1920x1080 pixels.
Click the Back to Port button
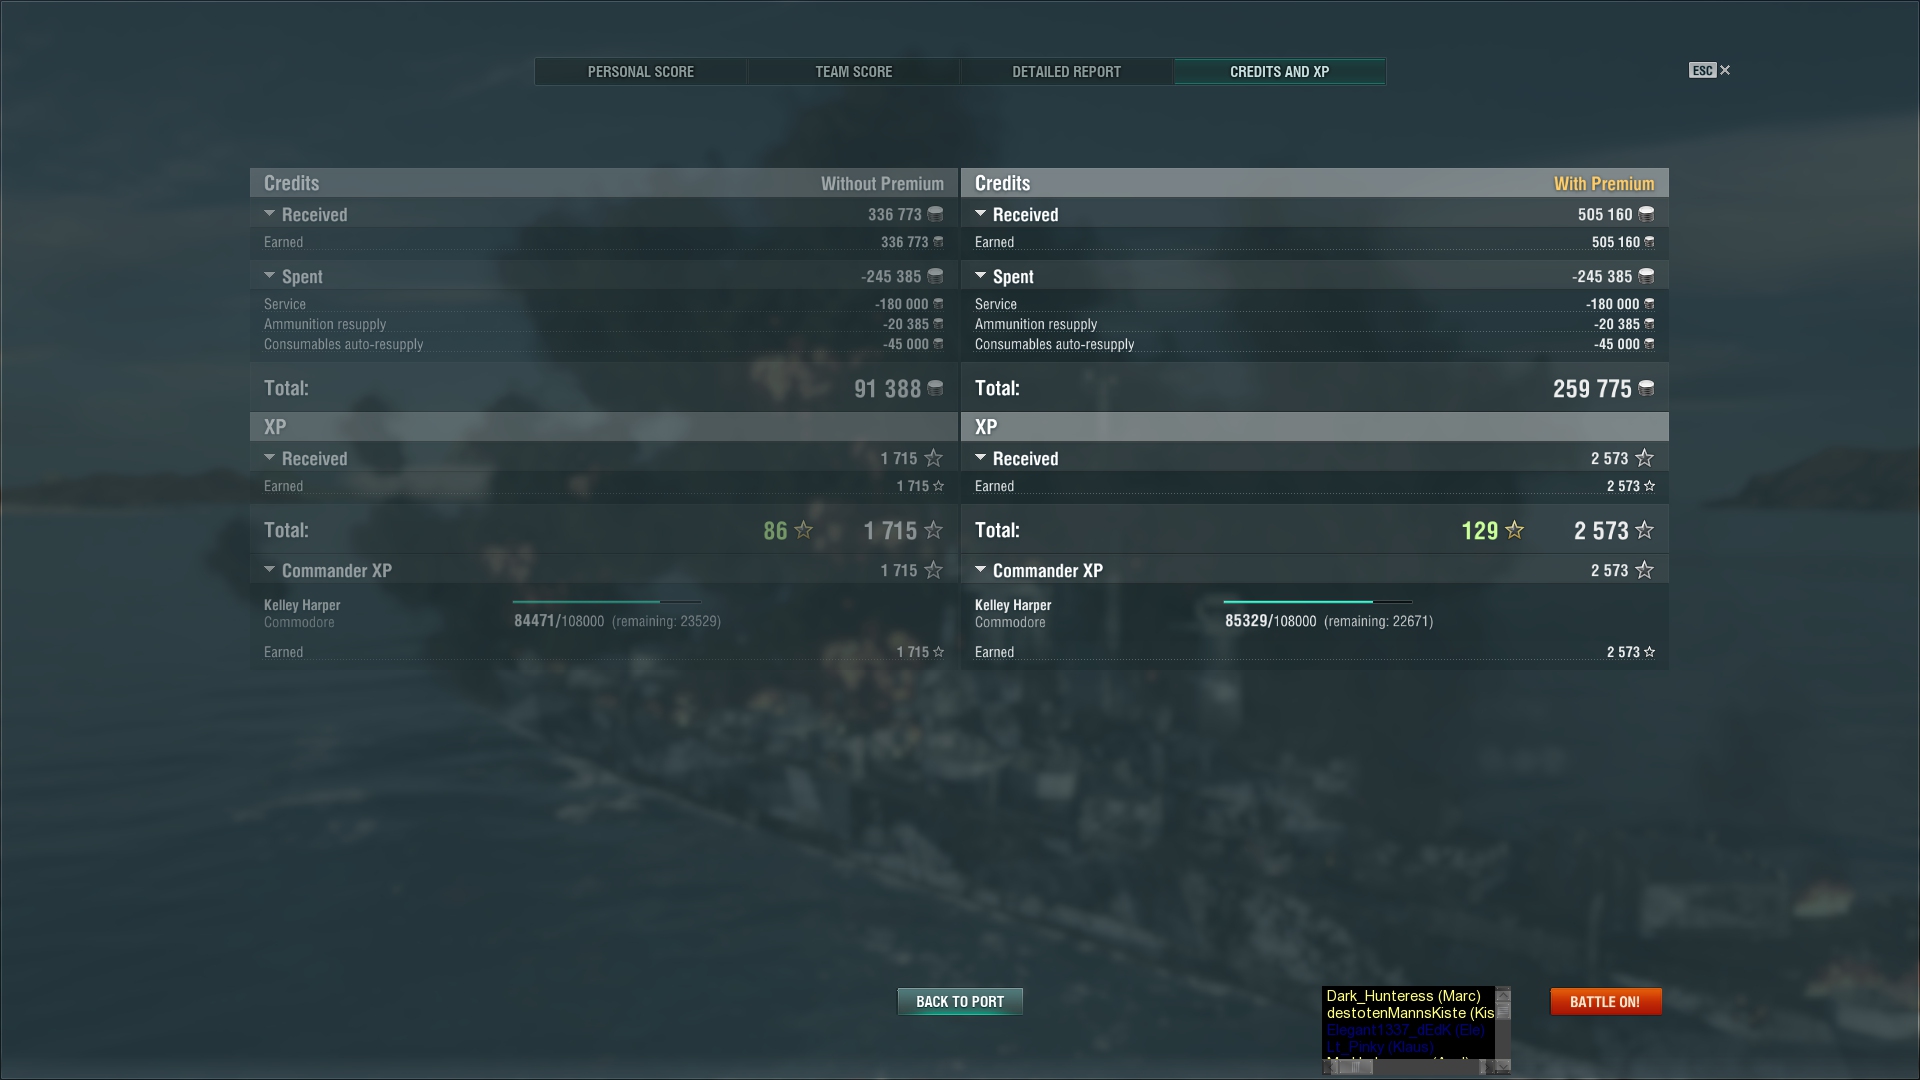pyautogui.click(x=960, y=1001)
